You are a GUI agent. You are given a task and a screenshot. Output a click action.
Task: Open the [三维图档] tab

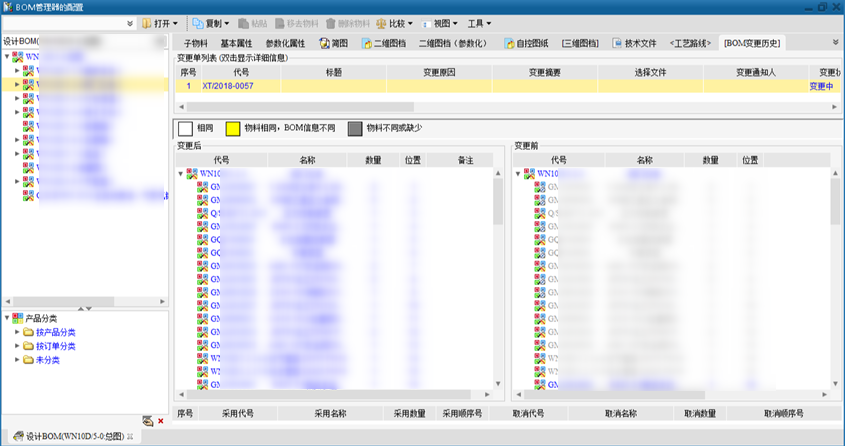580,43
